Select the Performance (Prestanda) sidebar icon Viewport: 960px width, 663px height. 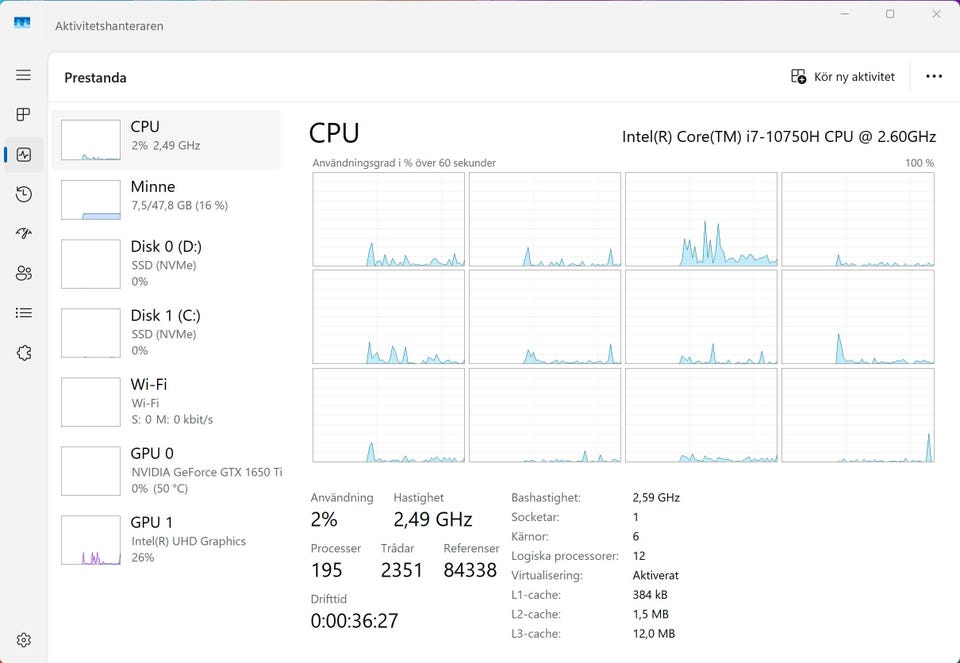(23, 155)
